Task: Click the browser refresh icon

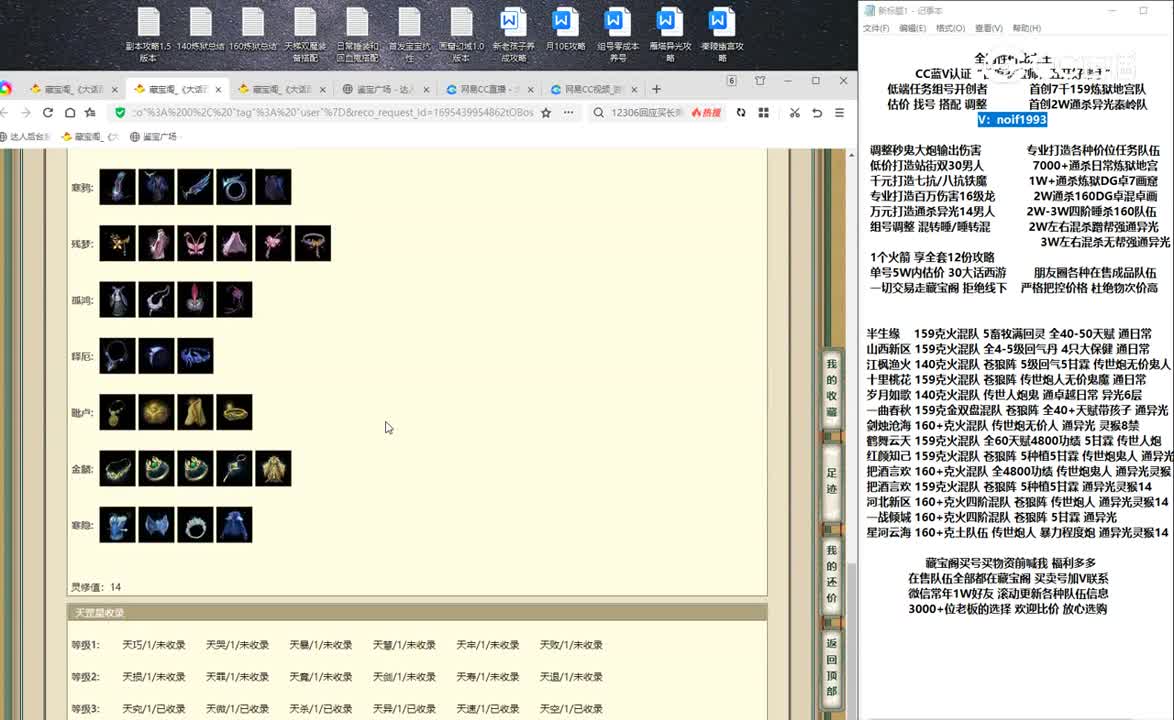Action: pyautogui.click(x=48, y=112)
